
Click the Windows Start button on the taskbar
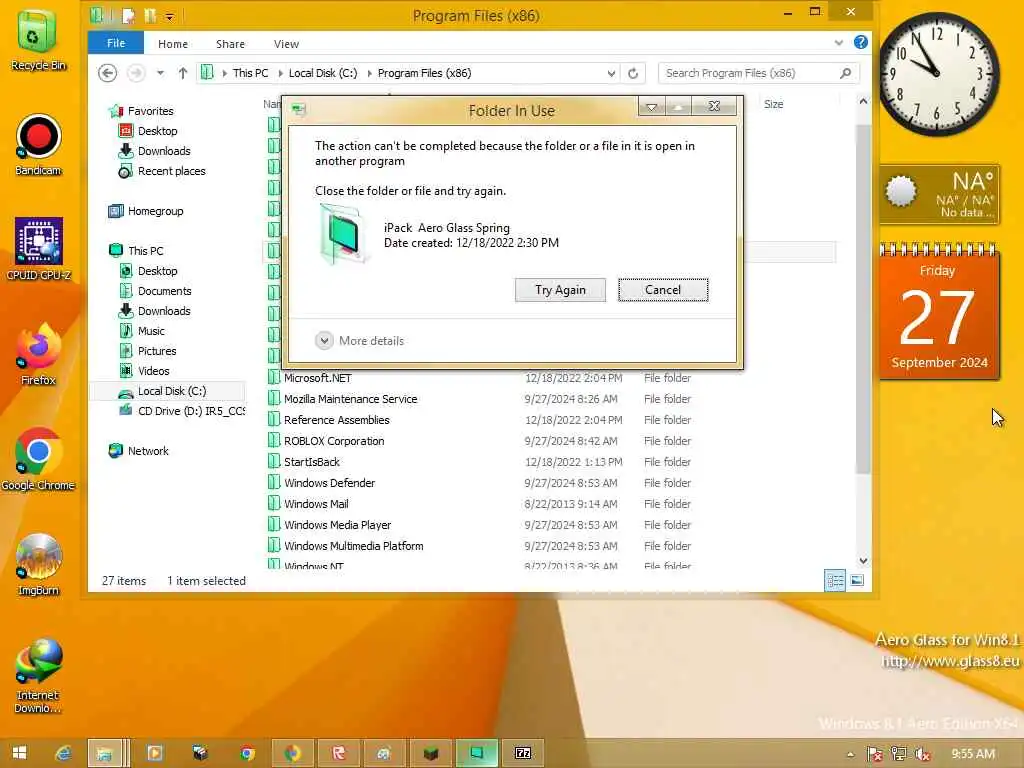click(20, 753)
